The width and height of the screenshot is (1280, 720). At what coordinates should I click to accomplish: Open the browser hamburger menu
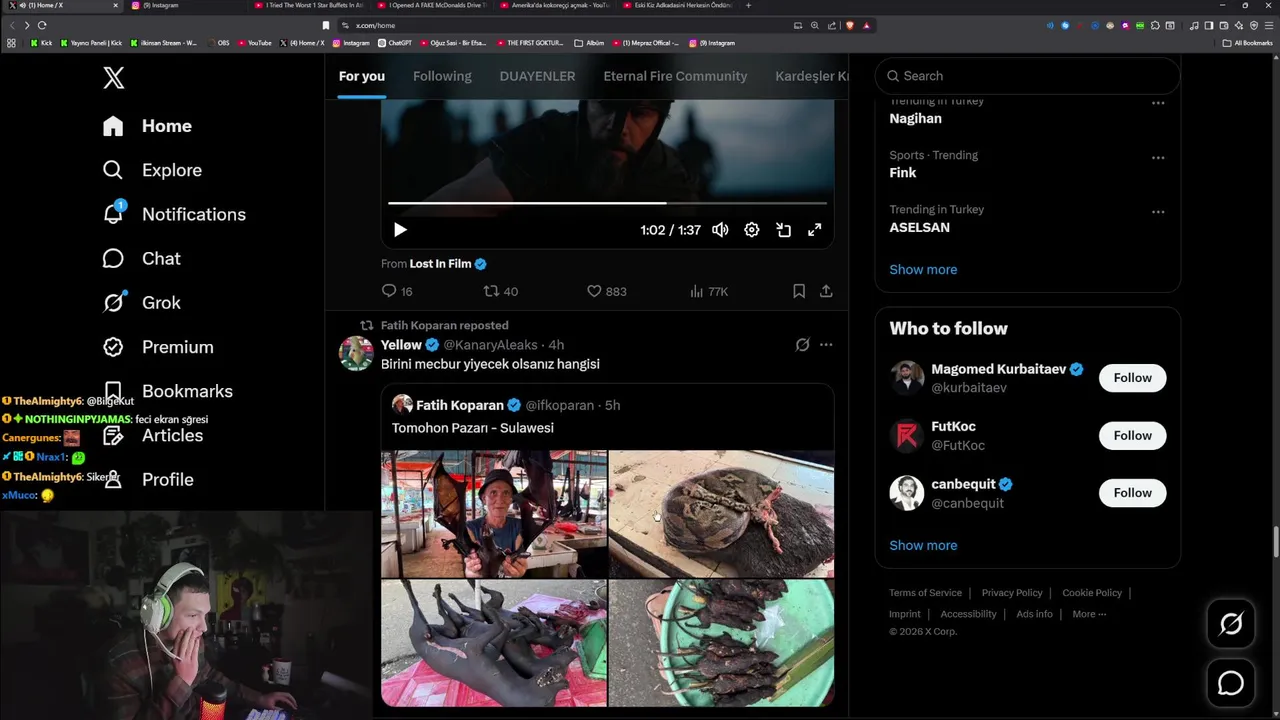(1268, 25)
